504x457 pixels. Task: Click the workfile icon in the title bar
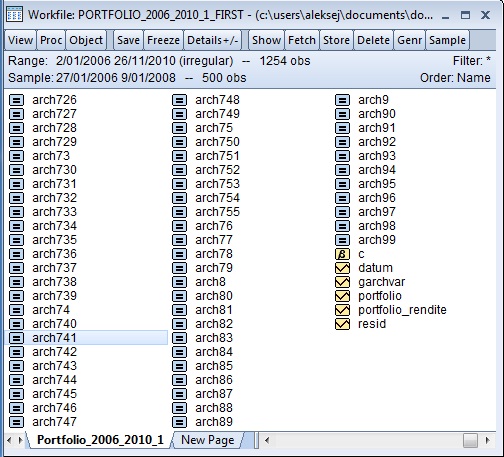tap(15, 14)
